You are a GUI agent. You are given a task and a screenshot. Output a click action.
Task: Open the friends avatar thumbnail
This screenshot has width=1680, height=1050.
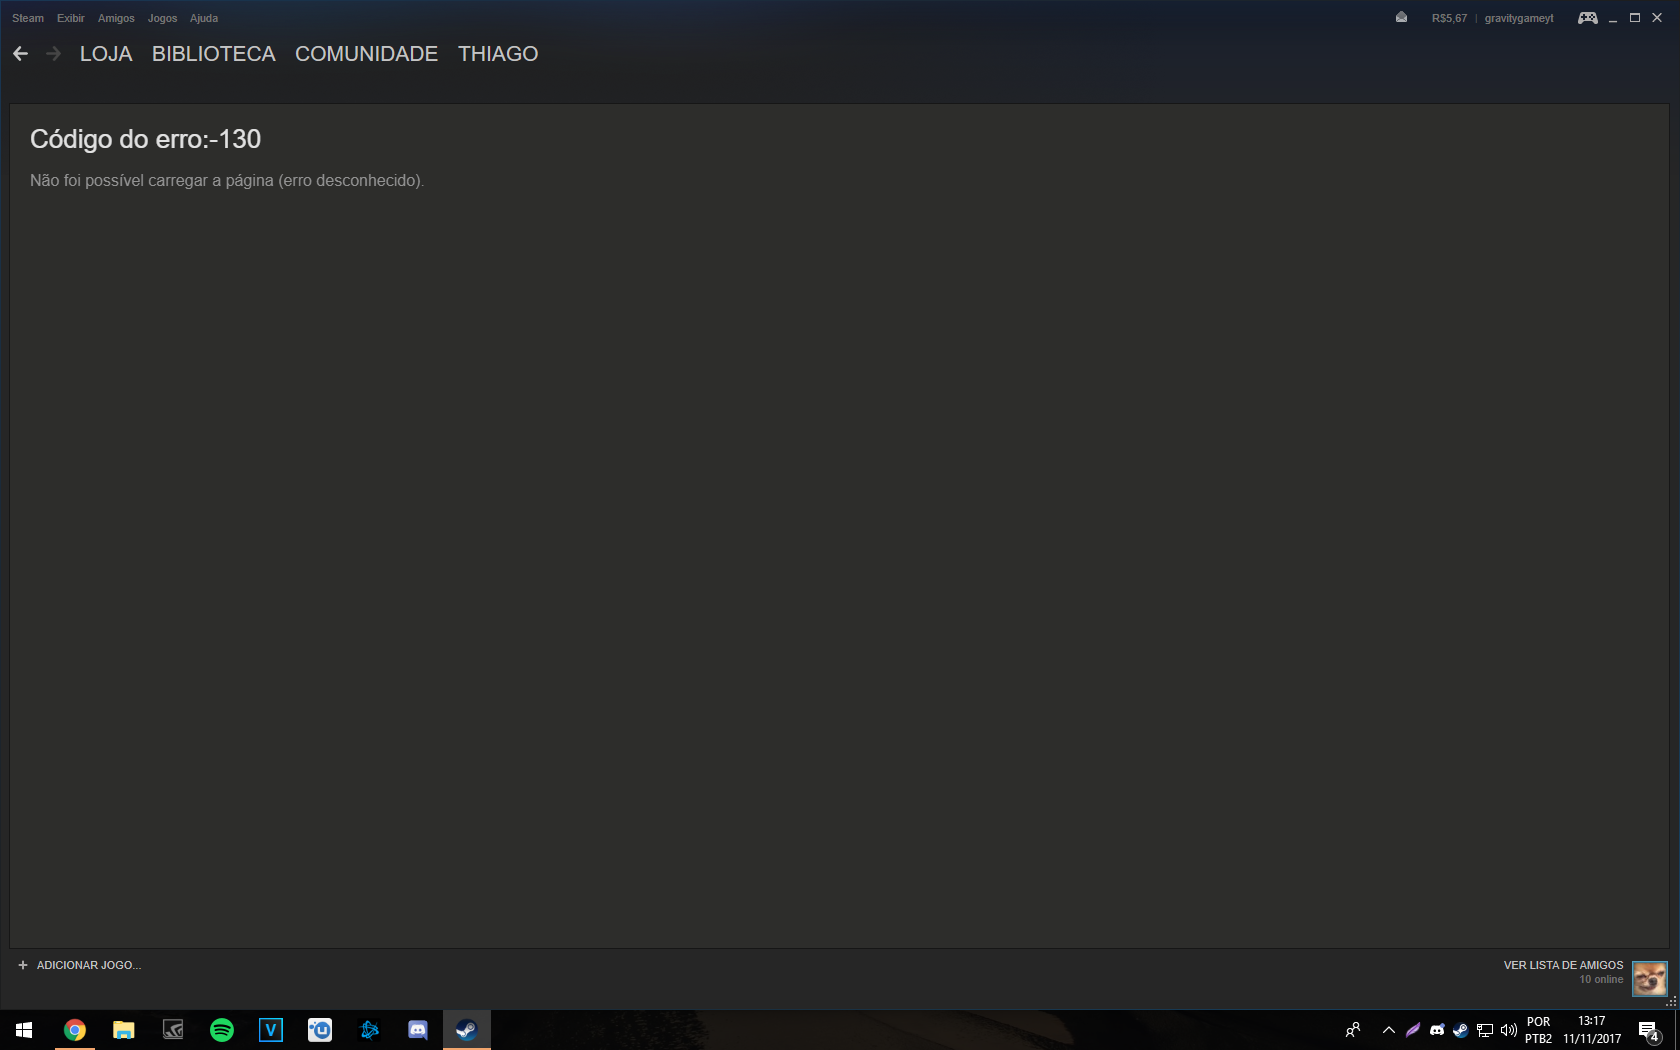click(x=1649, y=978)
